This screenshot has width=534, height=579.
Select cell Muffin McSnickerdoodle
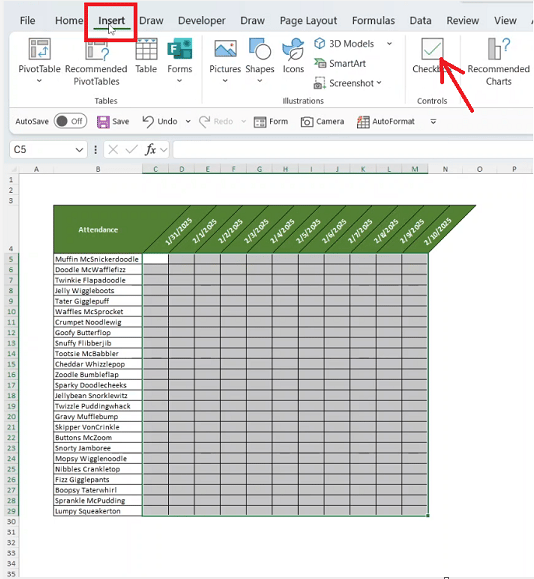[x=98, y=259]
